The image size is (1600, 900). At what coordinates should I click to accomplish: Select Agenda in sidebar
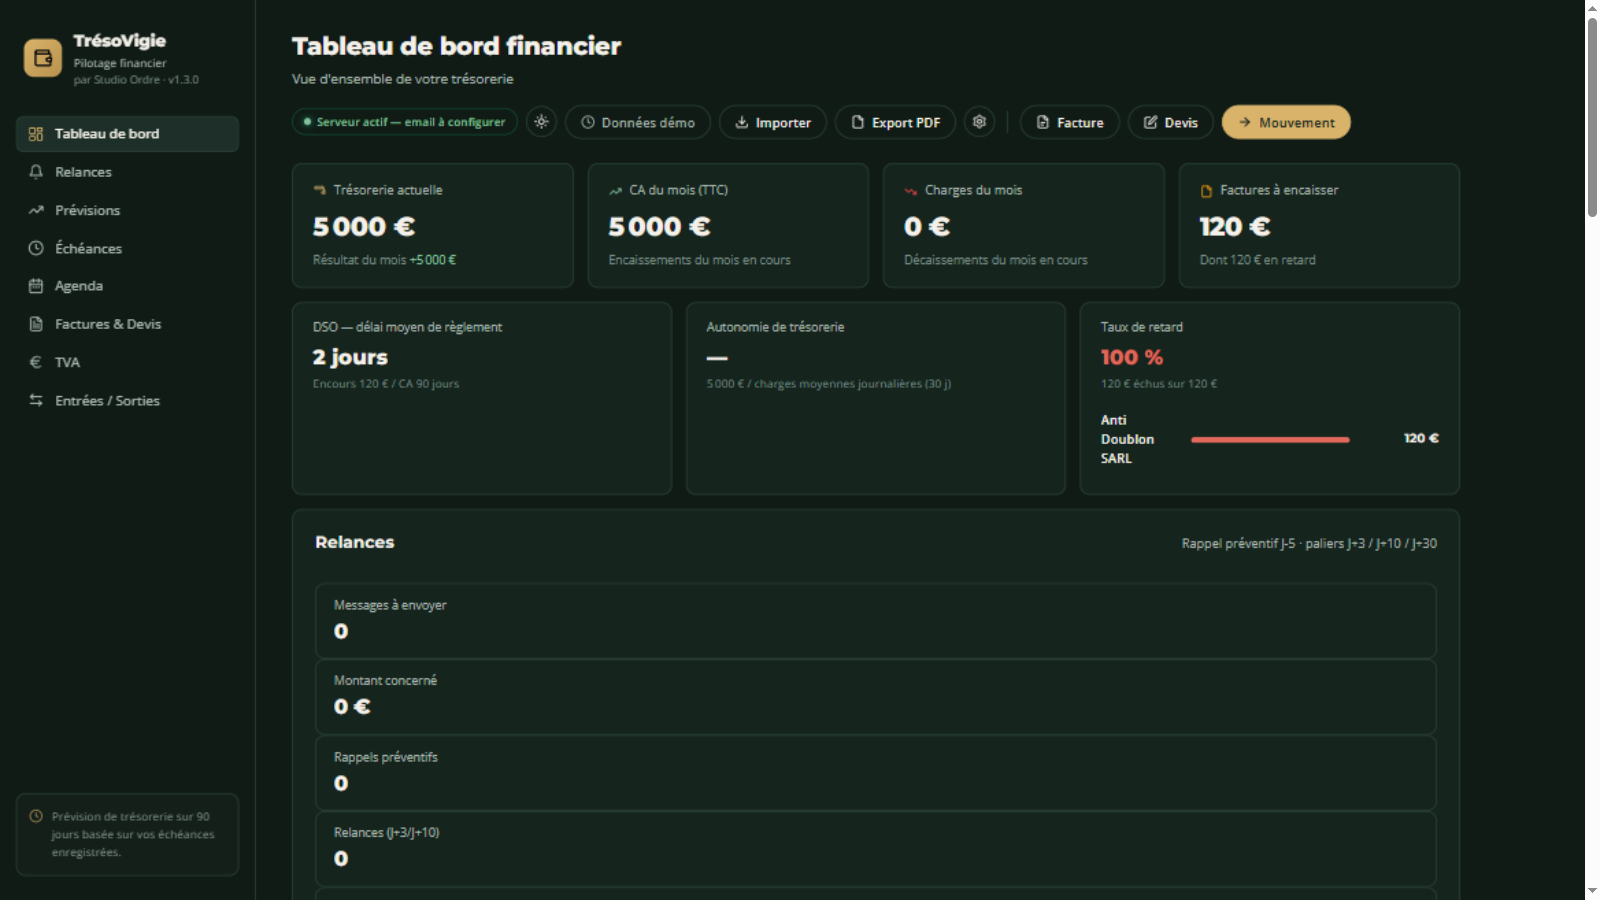(127, 286)
